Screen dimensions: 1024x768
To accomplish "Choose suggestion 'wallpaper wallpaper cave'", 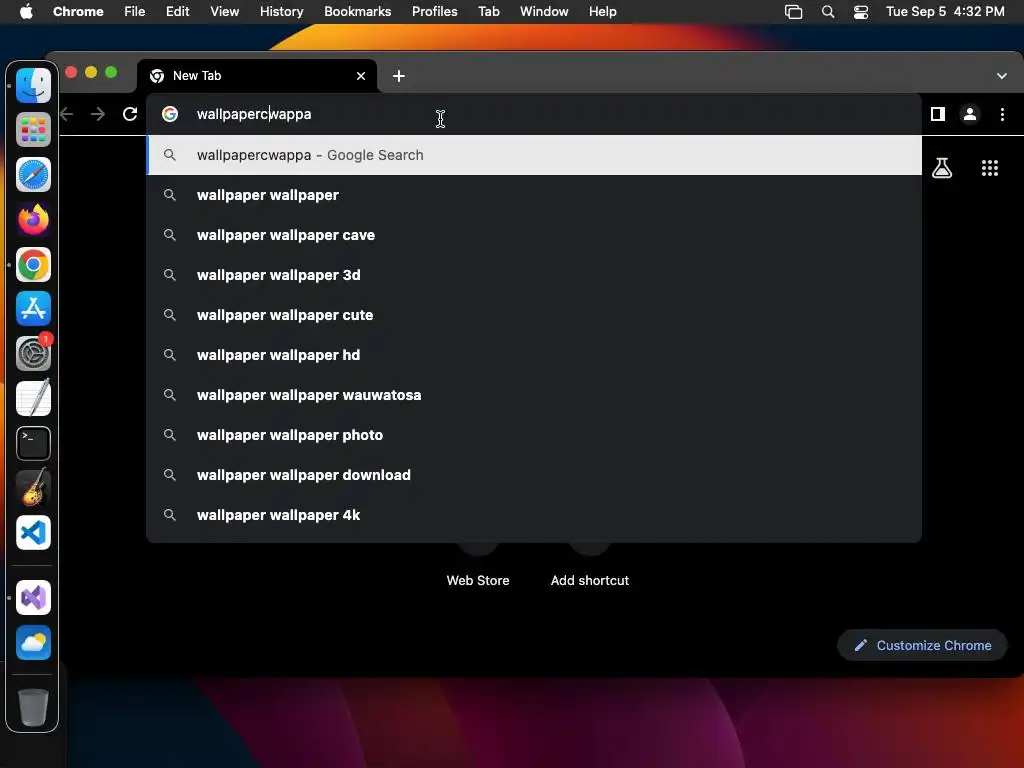I will tap(534, 235).
